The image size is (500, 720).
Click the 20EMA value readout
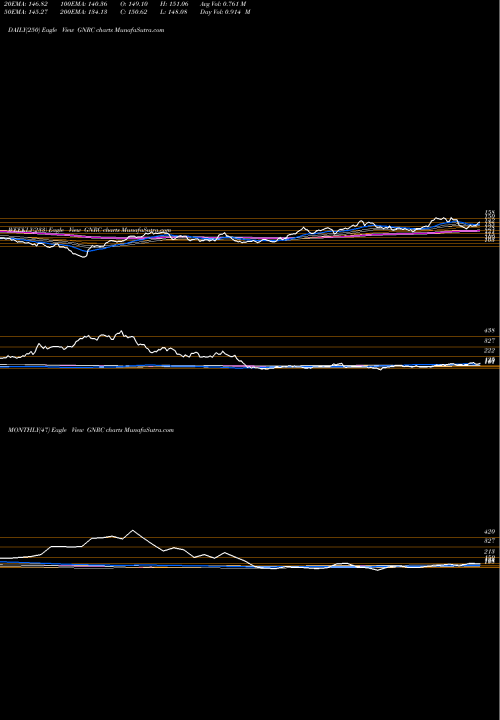click(25, 4)
